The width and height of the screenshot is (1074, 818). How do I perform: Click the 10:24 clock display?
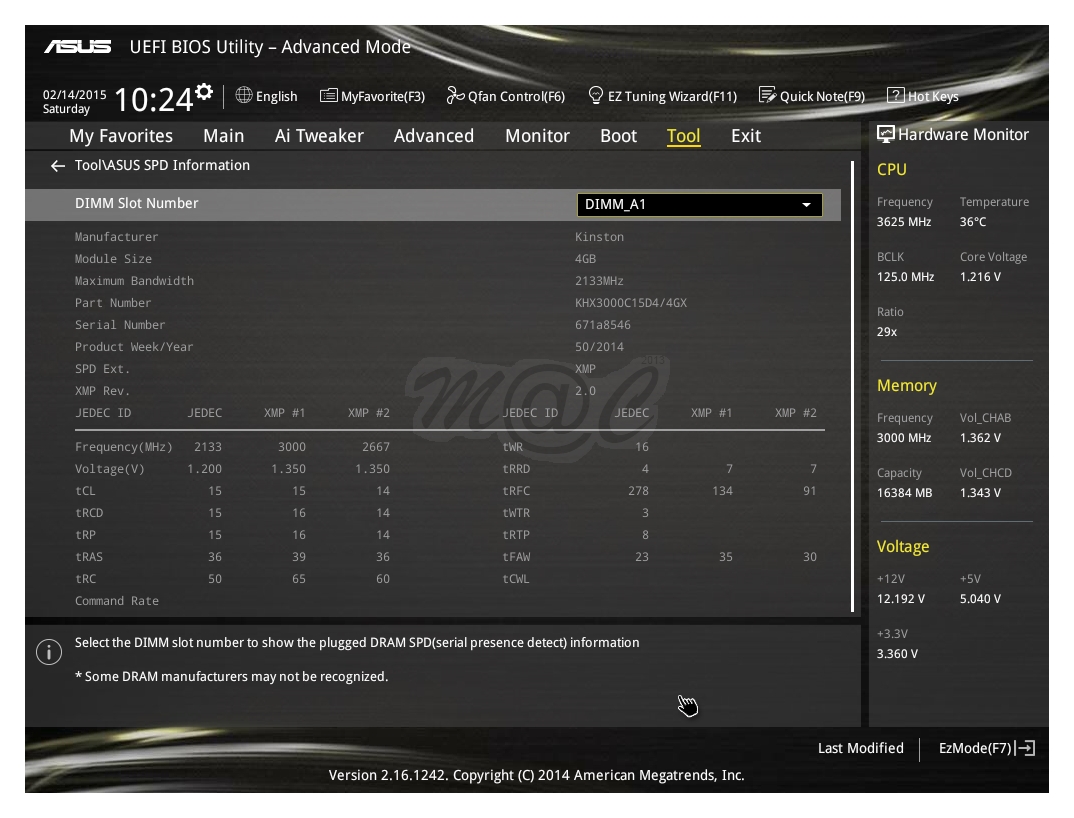[x=153, y=100]
